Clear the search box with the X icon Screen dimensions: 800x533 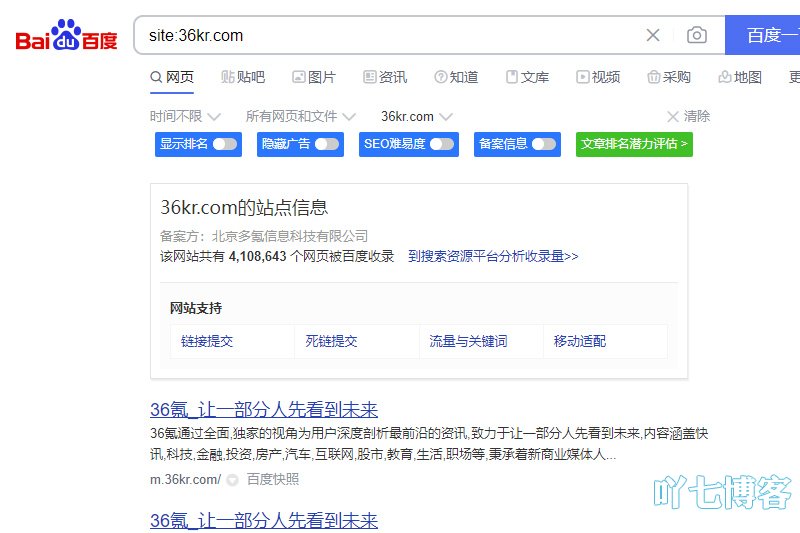click(x=653, y=35)
